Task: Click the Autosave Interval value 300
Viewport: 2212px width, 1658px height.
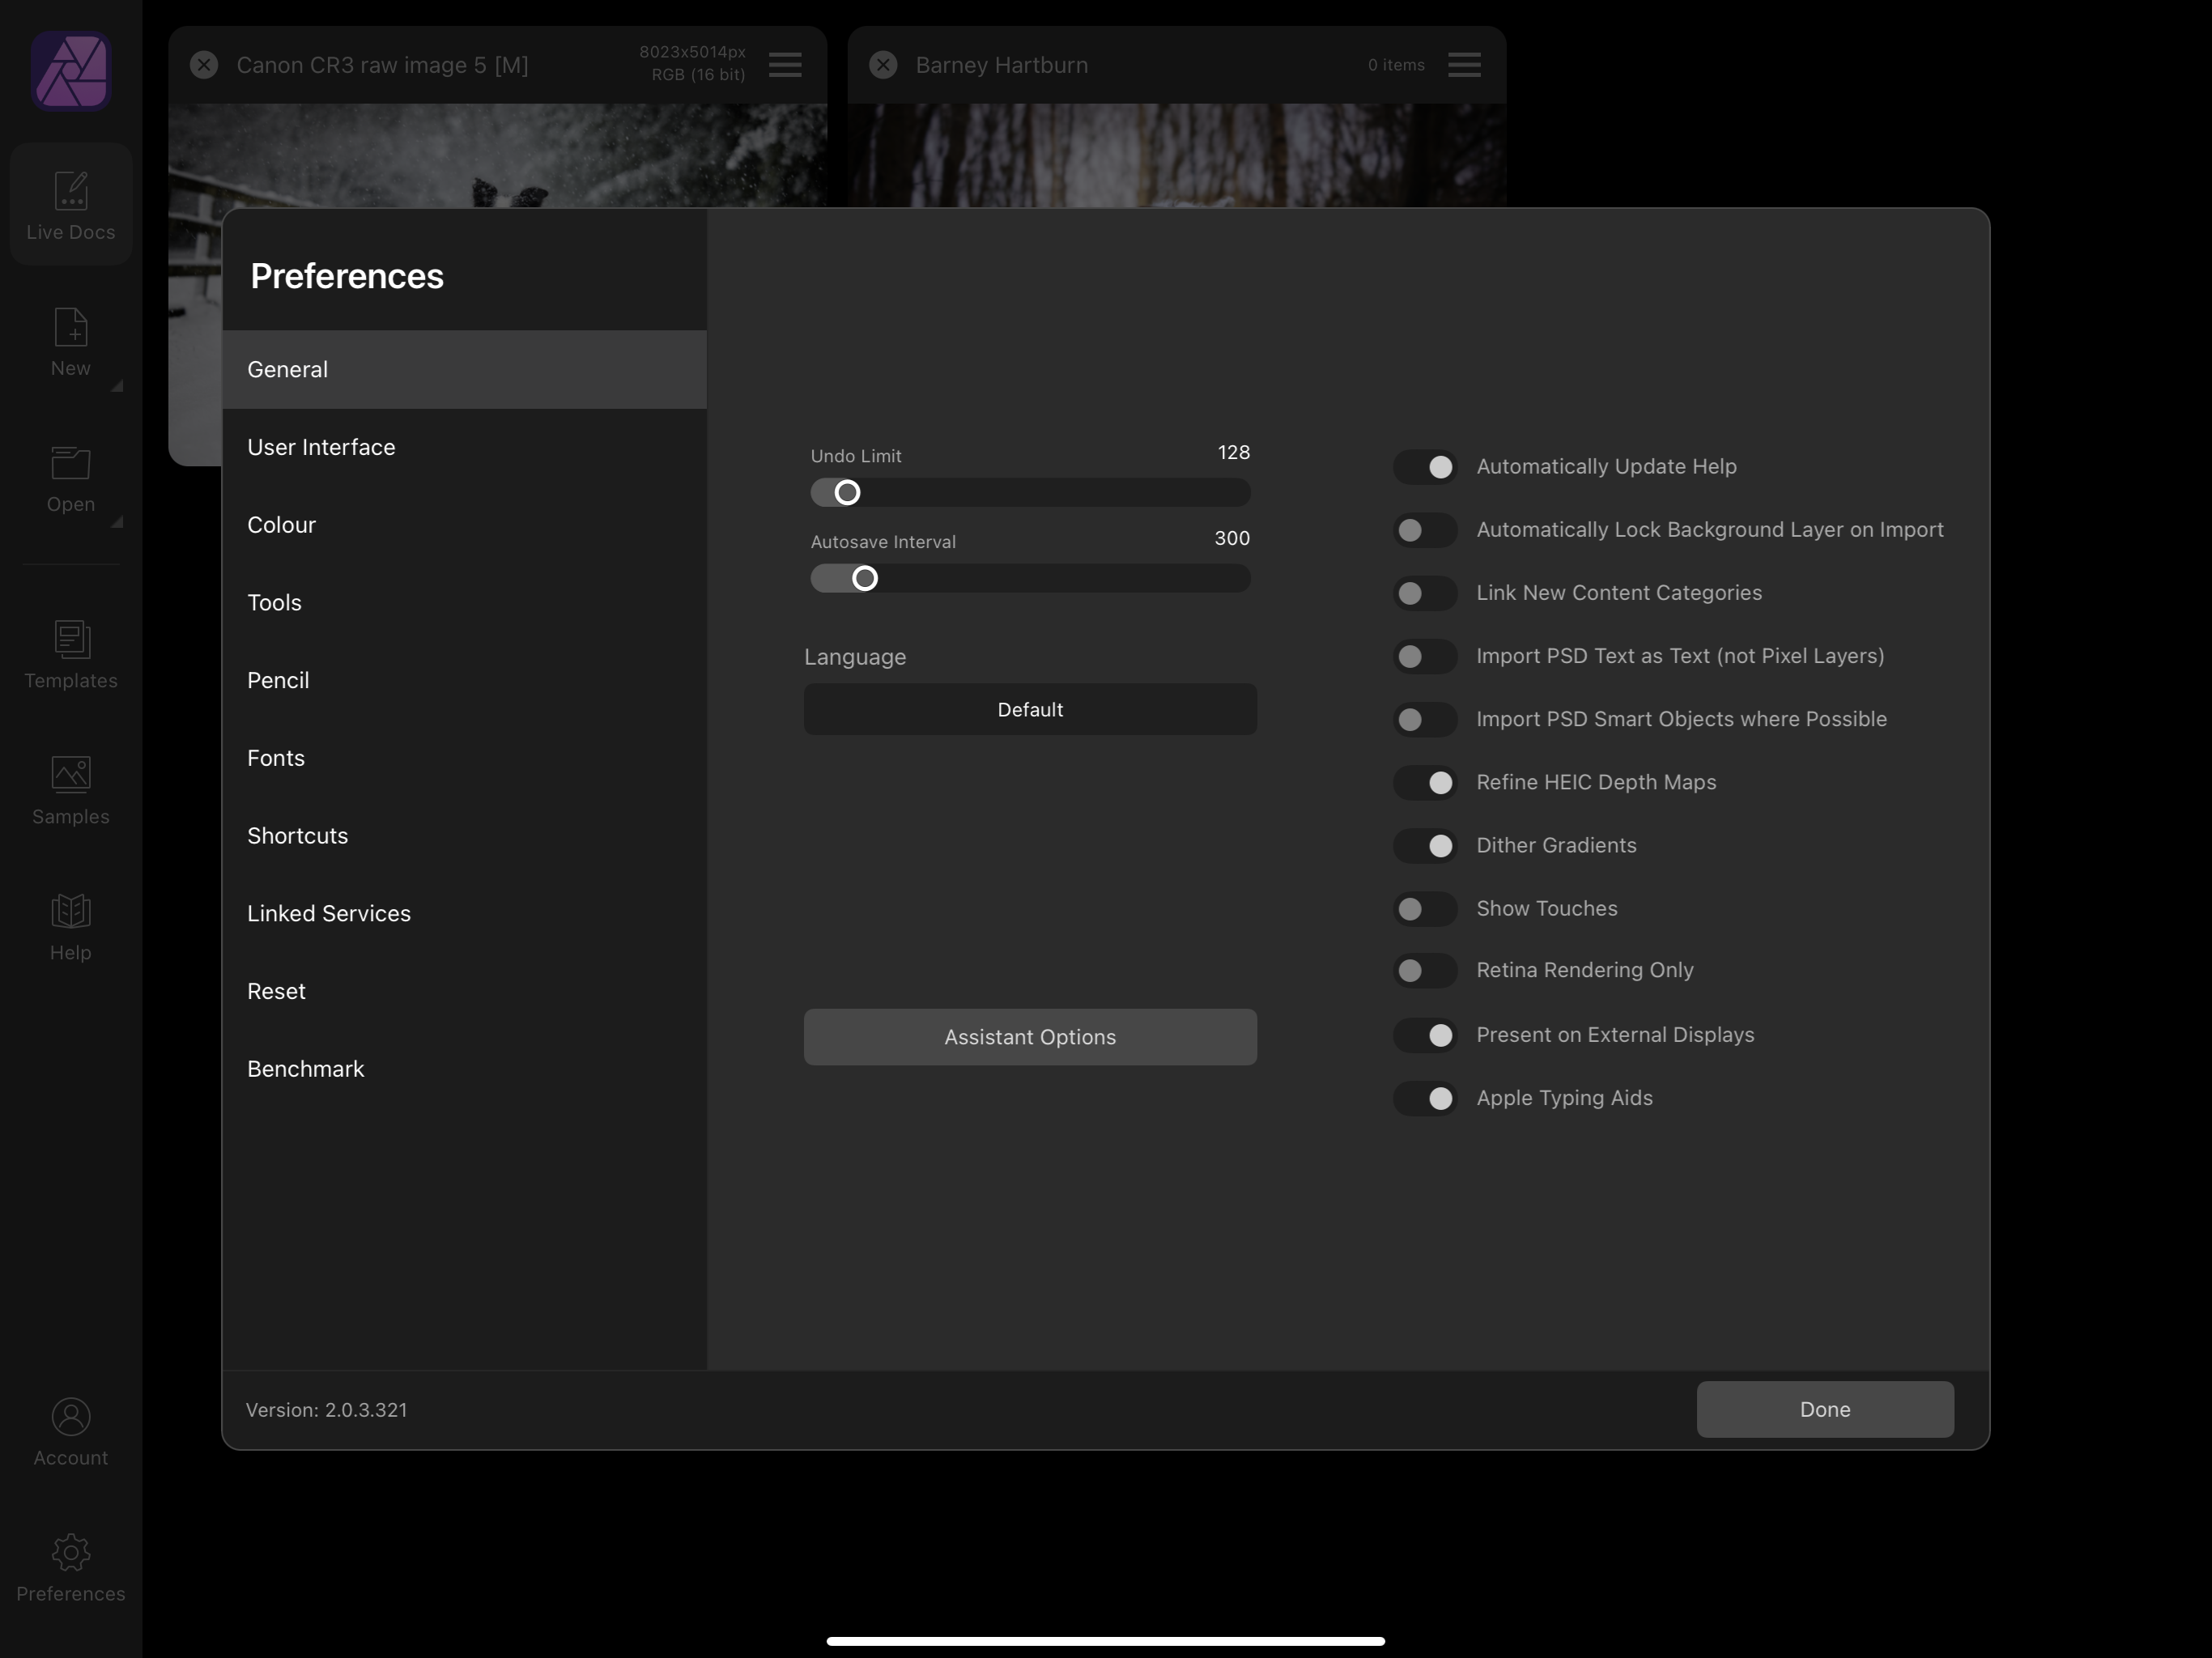Action: click(x=1232, y=539)
